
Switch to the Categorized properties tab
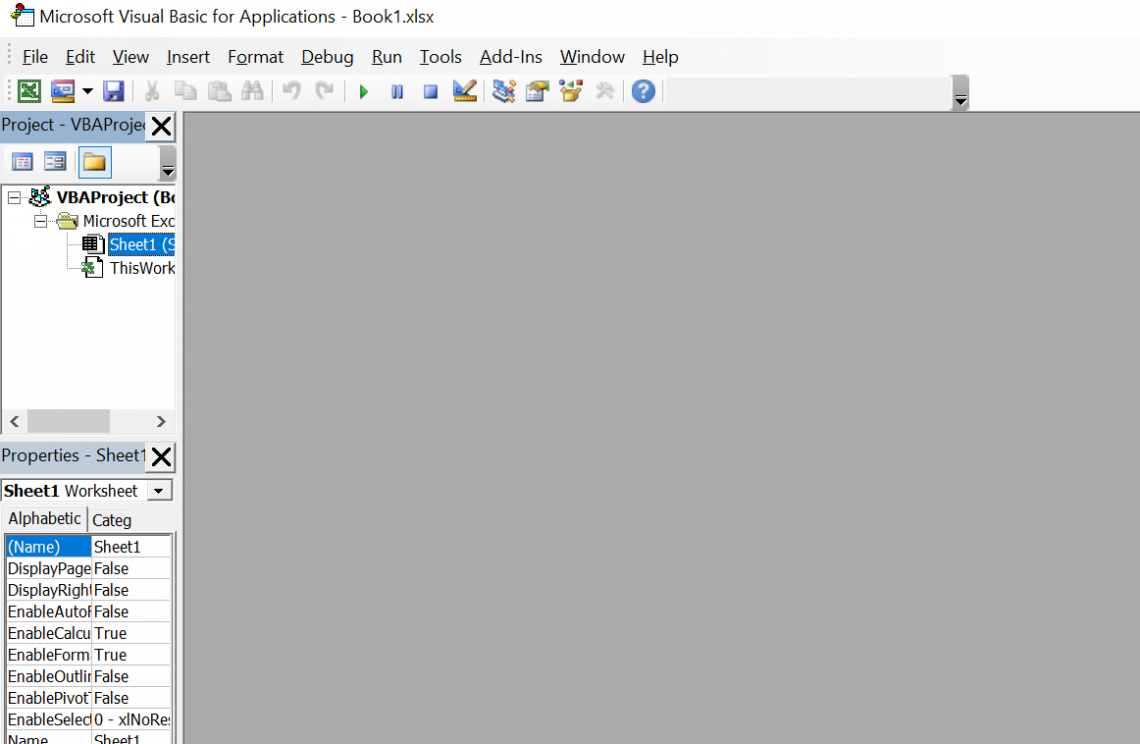pos(111,520)
